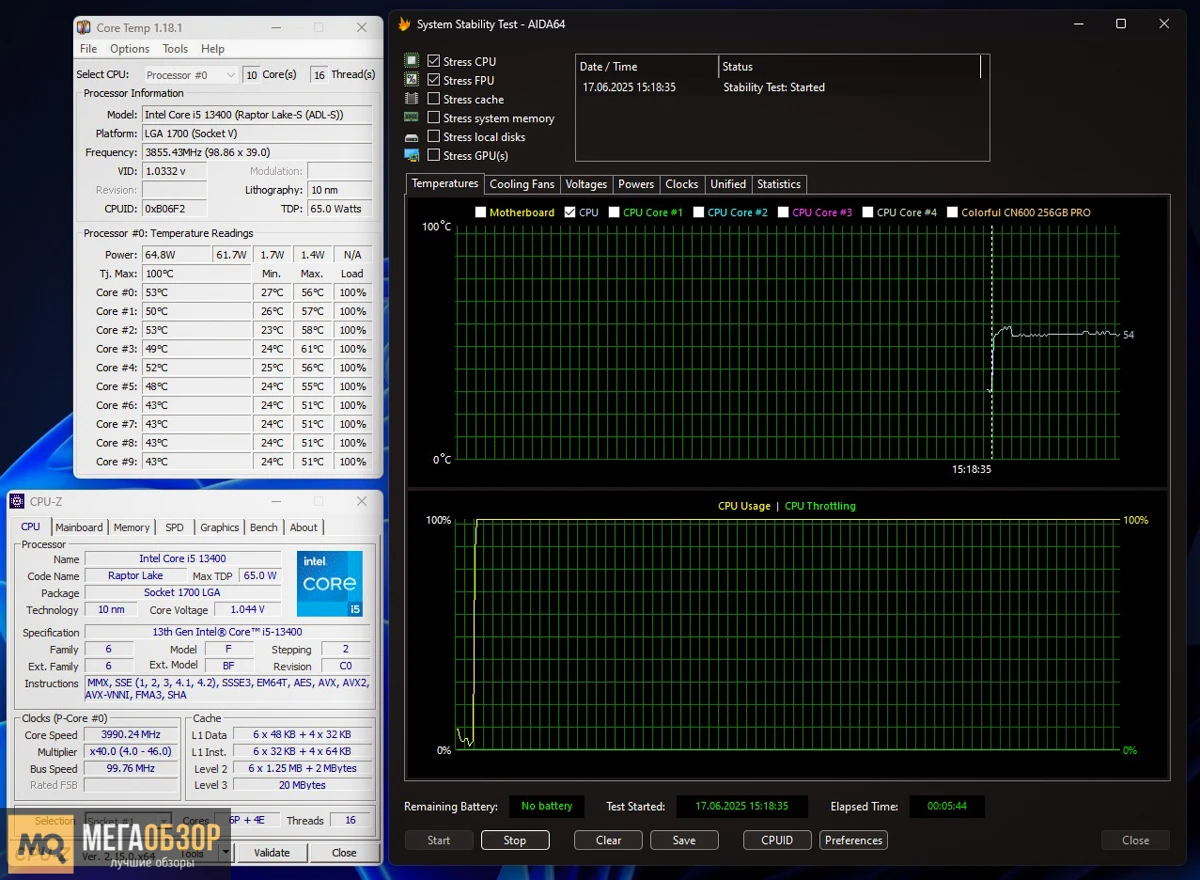Screen dimensions: 1200x880
Task: Click the Core Temp title bar icon
Action: point(85,28)
